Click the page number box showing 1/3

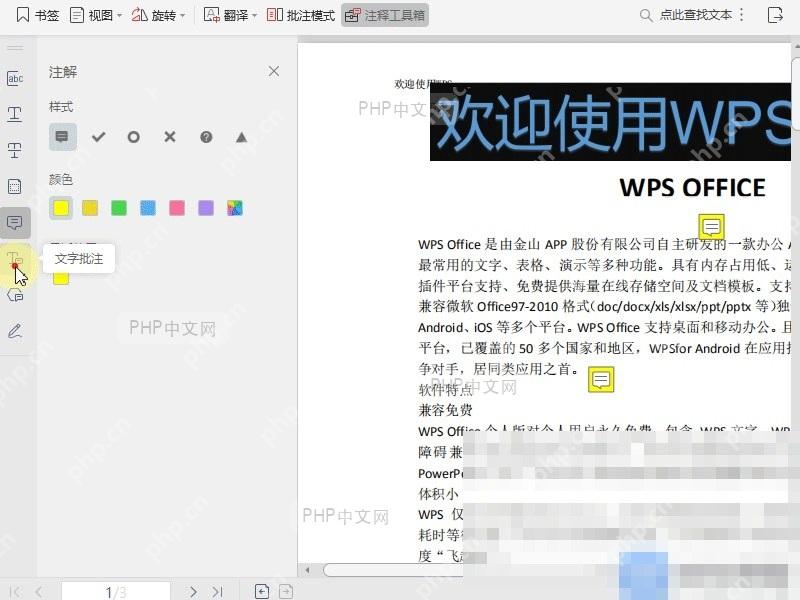(116, 591)
